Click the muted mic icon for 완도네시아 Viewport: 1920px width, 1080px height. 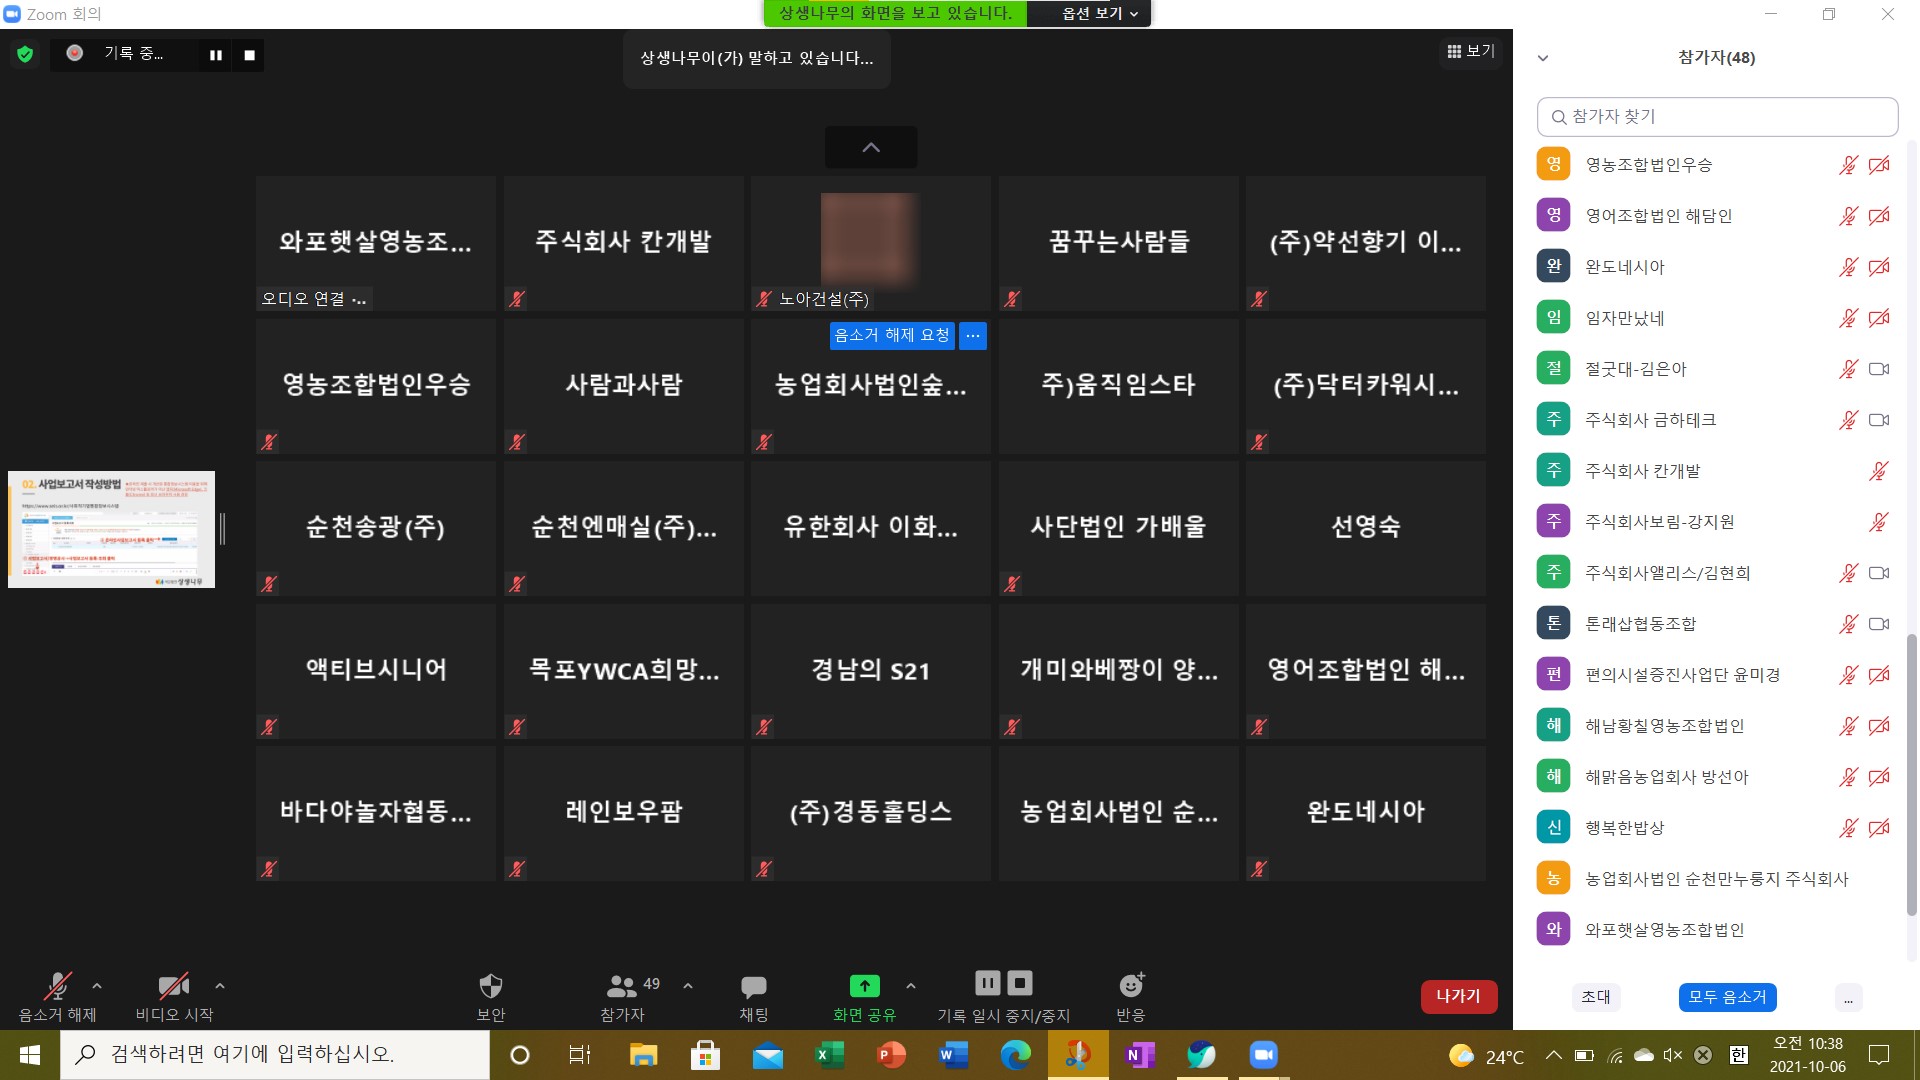point(1848,267)
